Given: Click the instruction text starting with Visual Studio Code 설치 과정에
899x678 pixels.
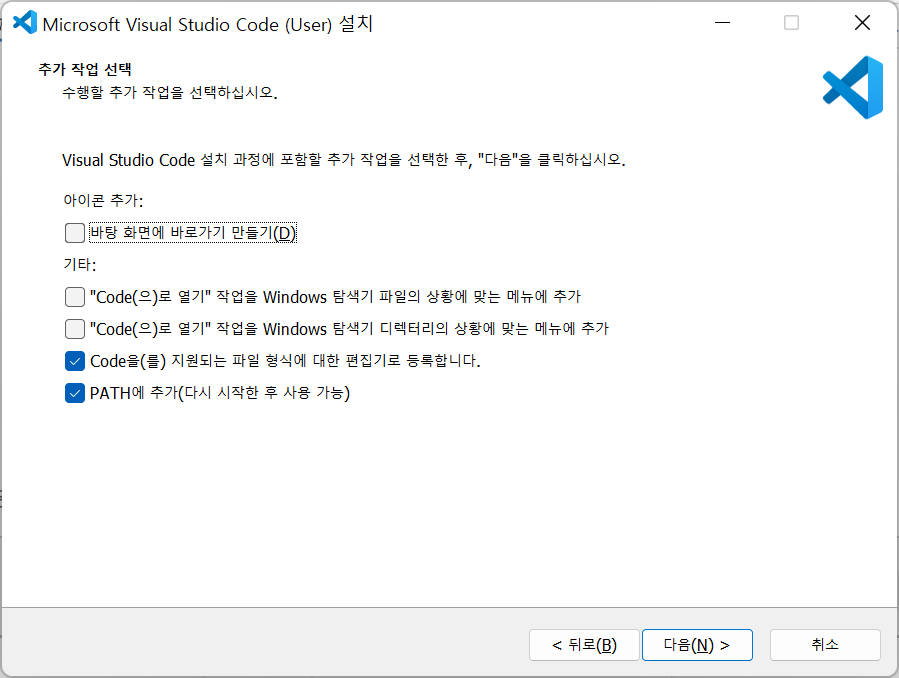Looking at the screenshot, I should click(x=343, y=159).
